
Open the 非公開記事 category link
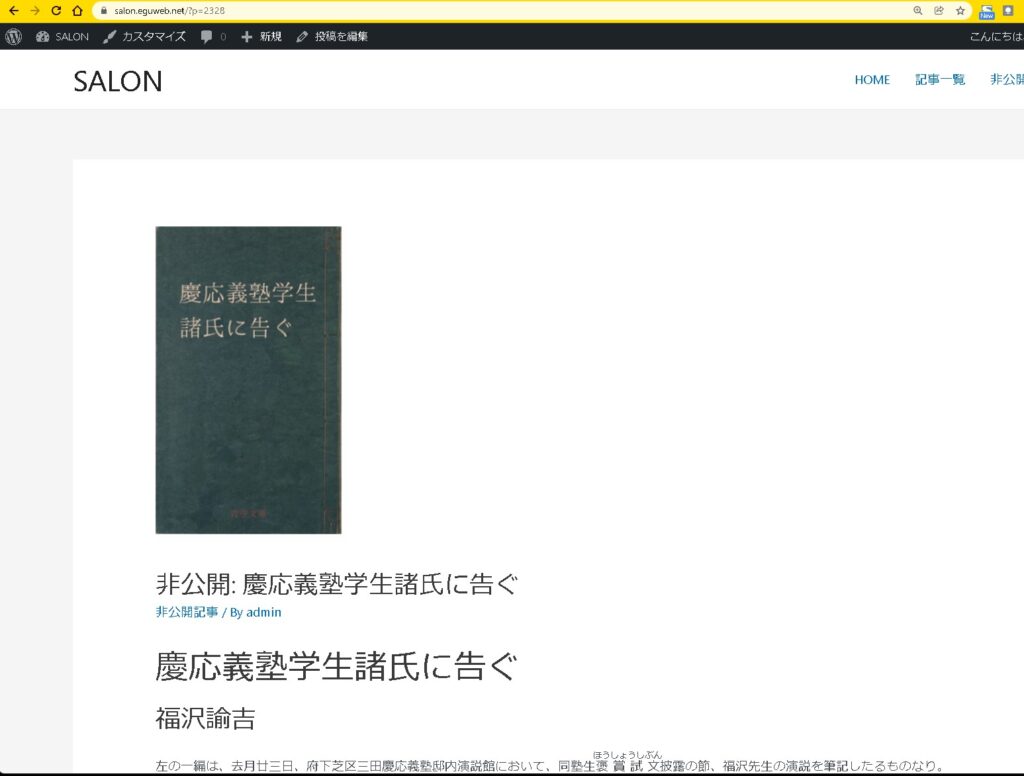click(187, 612)
